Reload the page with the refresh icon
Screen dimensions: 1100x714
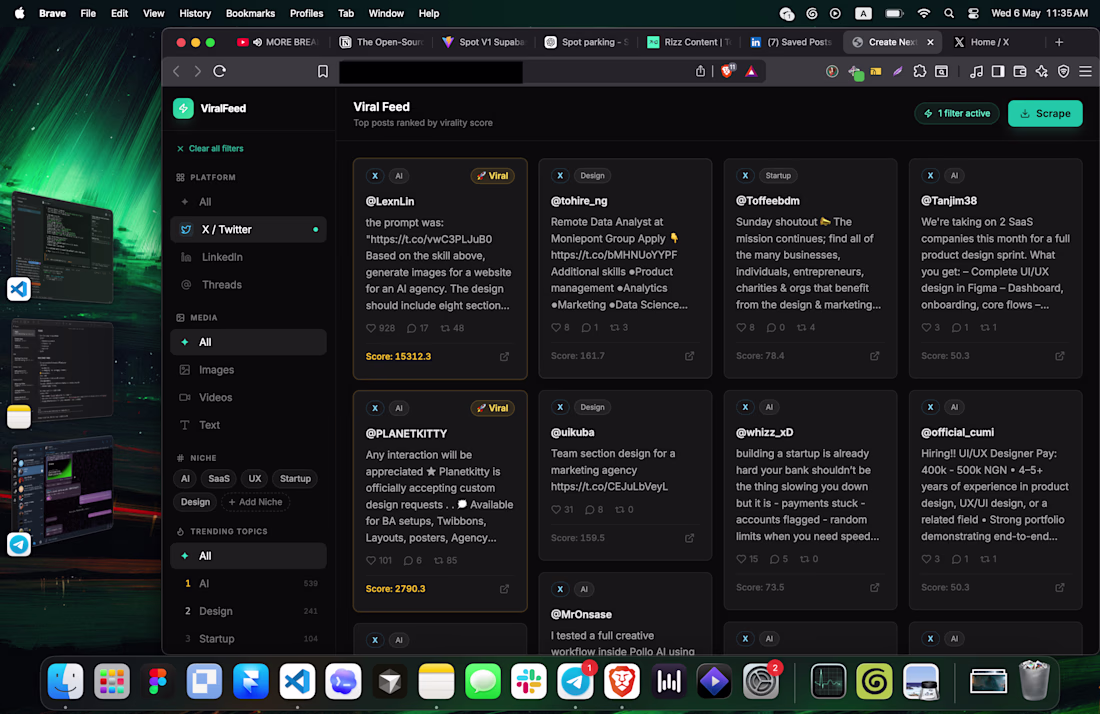point(220,71)
